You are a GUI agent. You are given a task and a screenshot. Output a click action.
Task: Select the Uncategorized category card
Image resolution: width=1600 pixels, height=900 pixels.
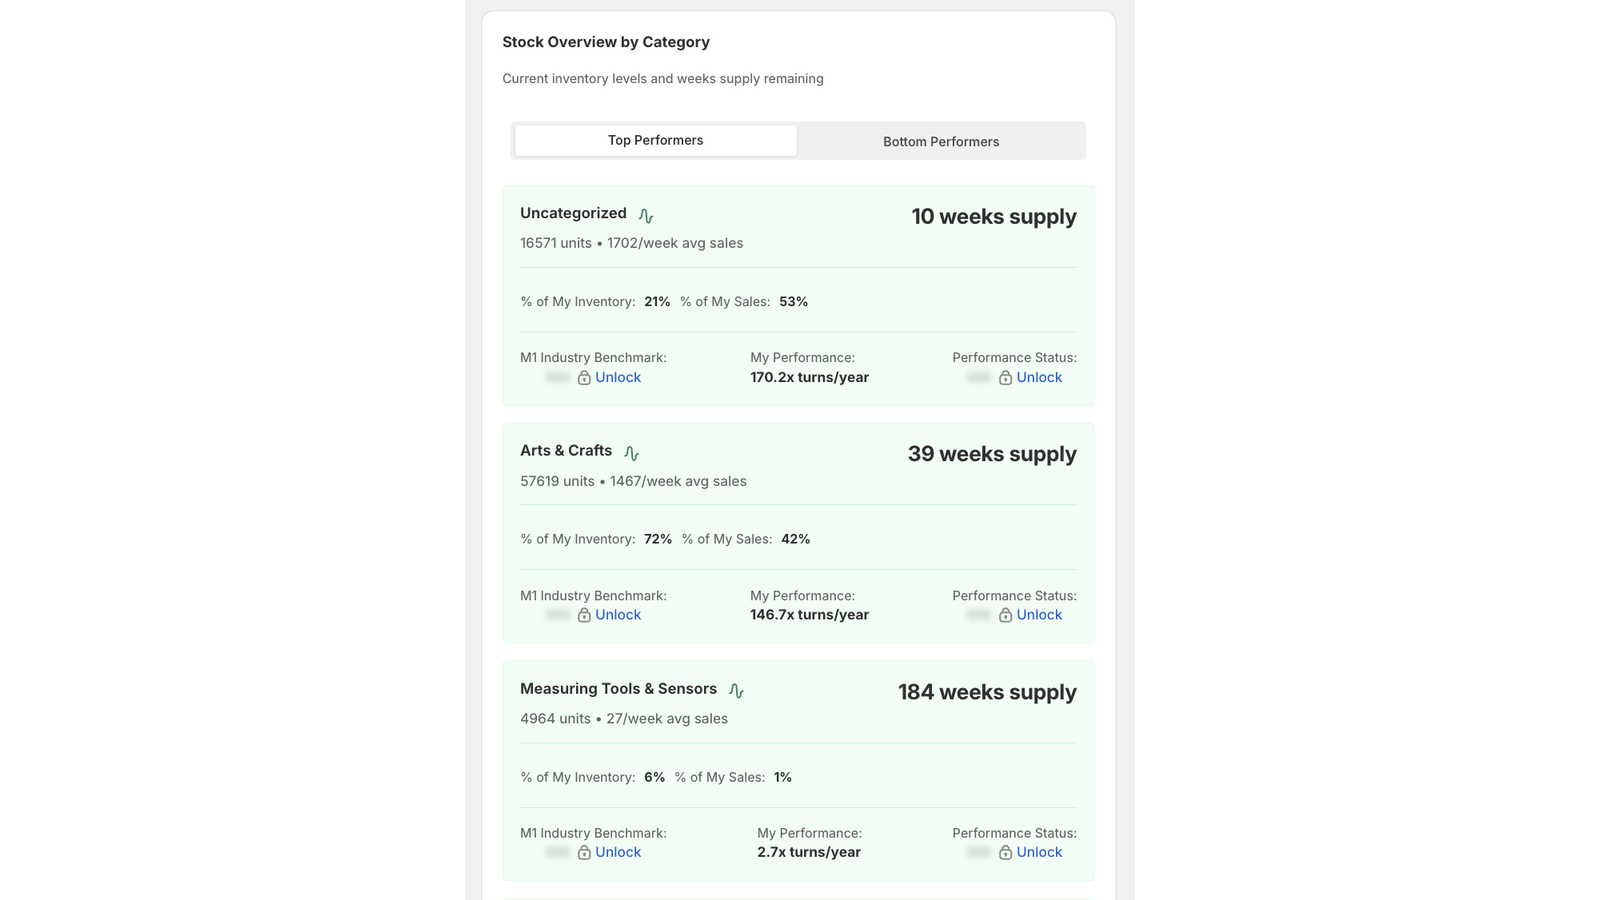click(x=797, y=294)
